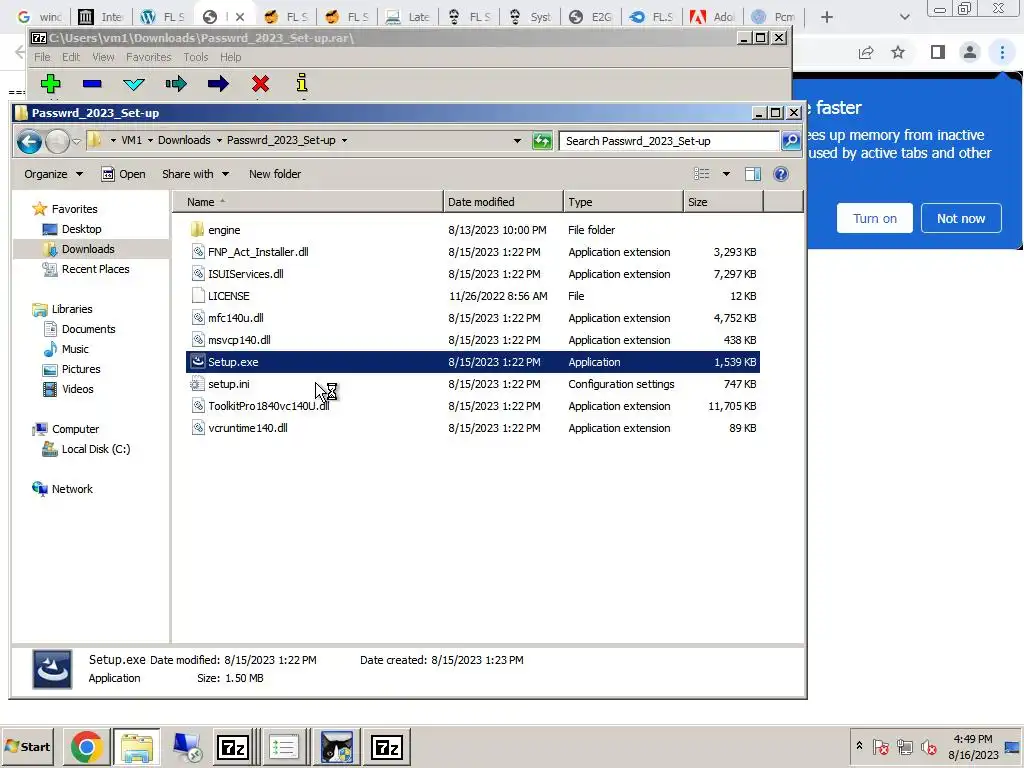Open the Share with dropdown
This screenshot has height=768, width=1024.
195,174
